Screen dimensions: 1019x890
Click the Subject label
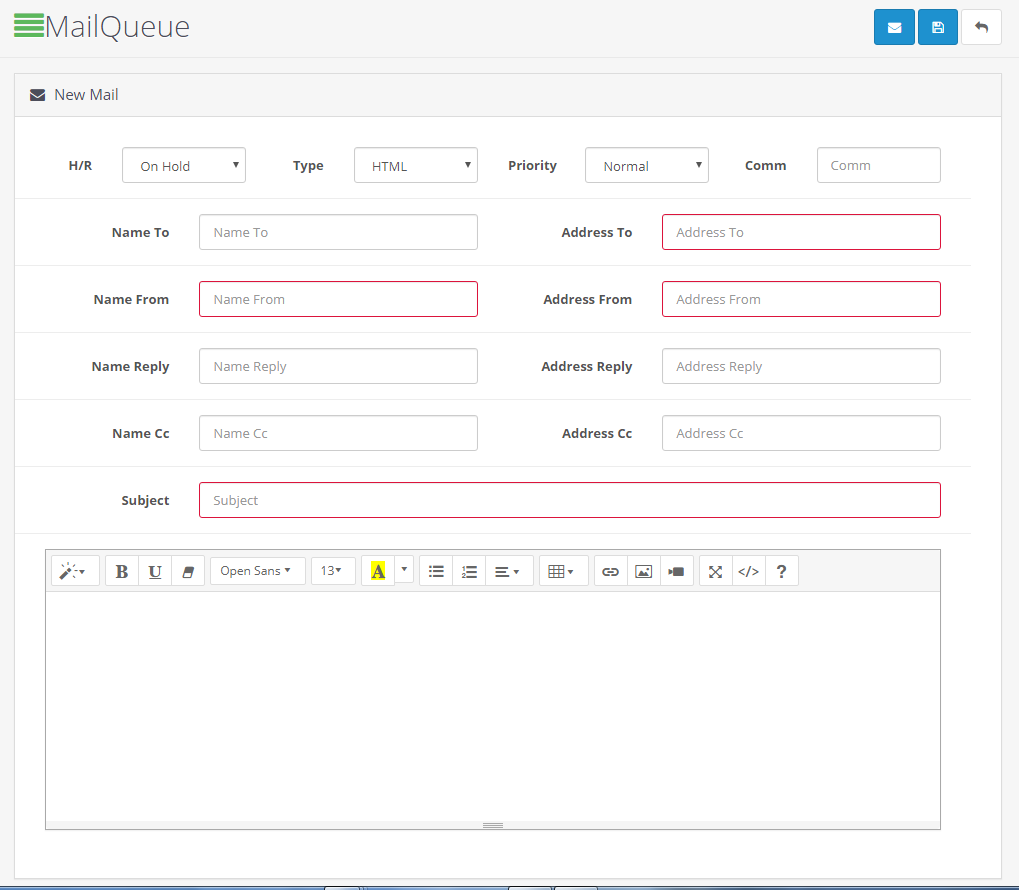tap(145, 501)
